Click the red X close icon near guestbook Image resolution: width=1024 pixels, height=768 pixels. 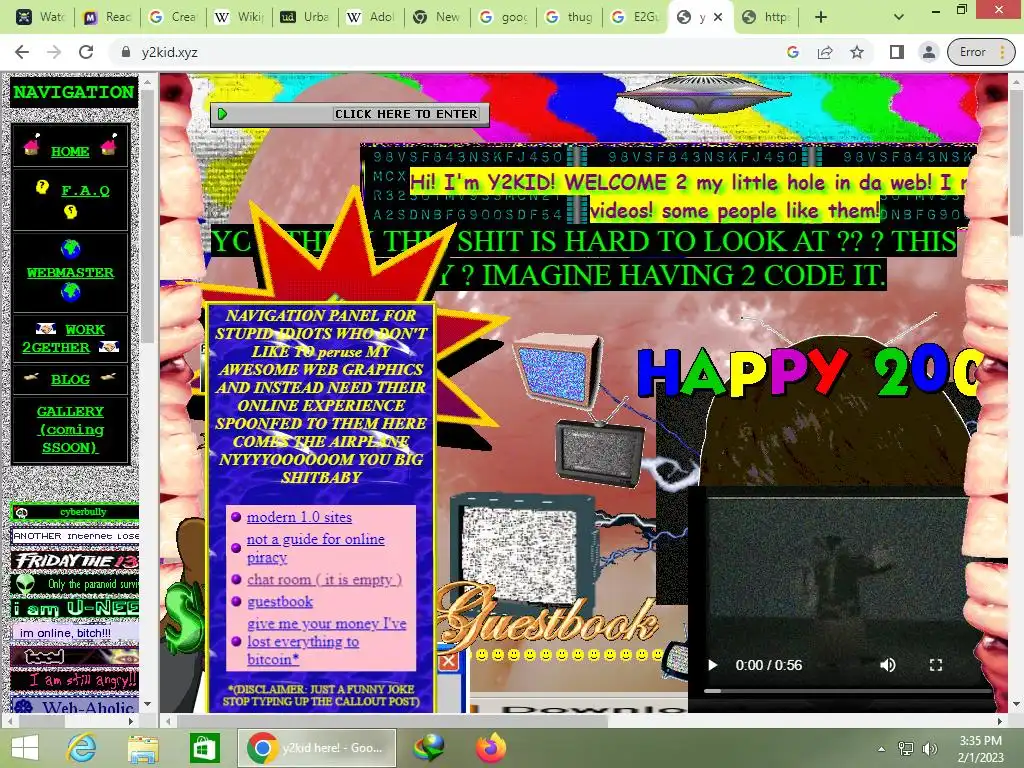[448, 662]
